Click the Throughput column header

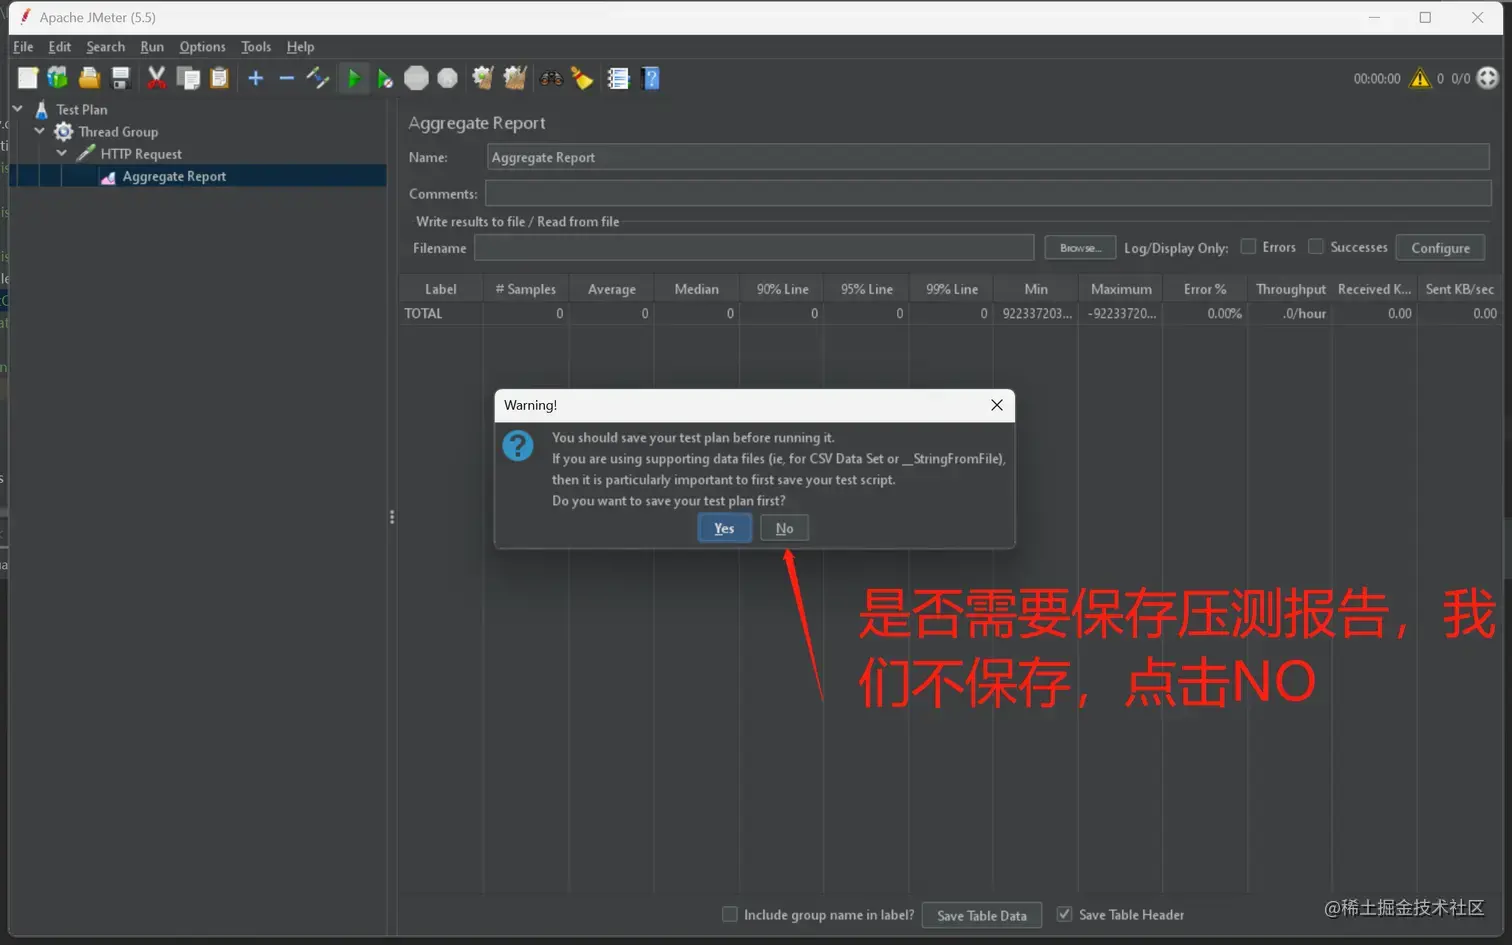(x=1290, y=289)
